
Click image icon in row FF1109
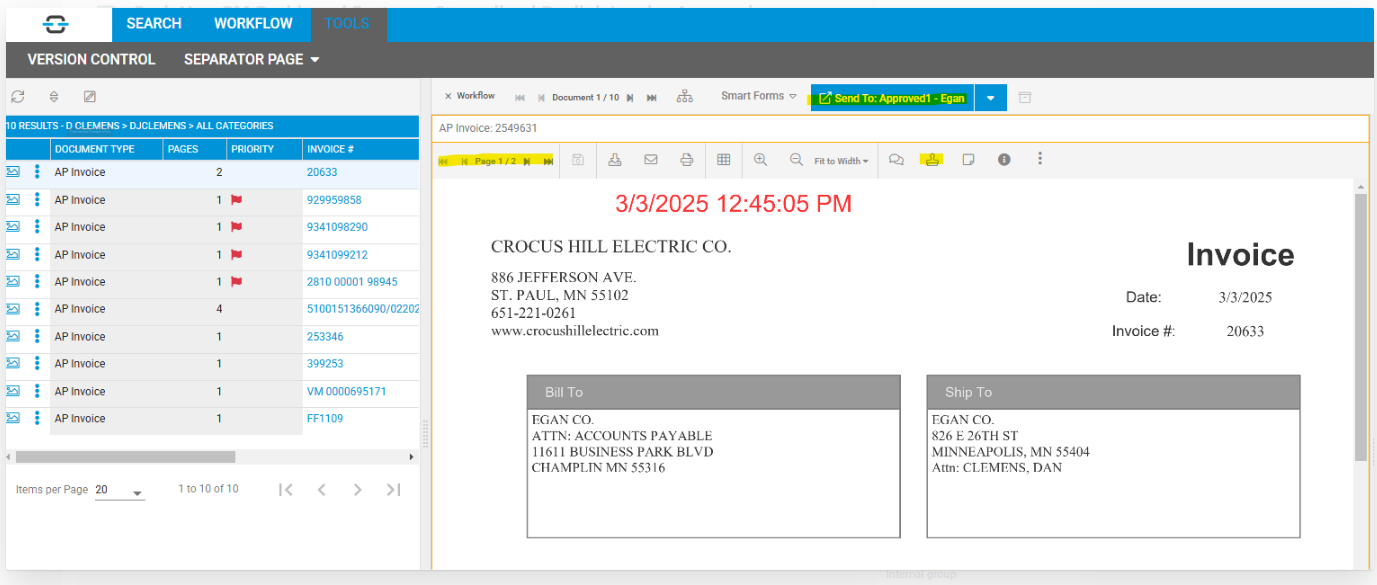coord(13,418)
